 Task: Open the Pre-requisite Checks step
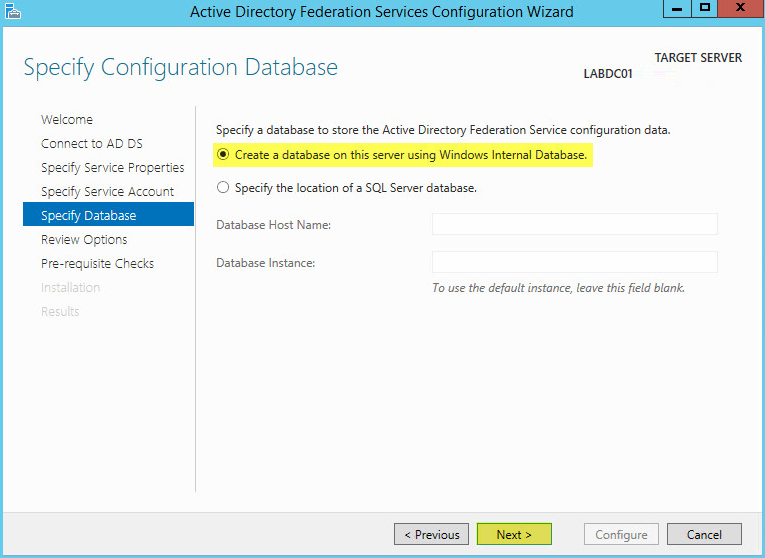tap(97, 263)
